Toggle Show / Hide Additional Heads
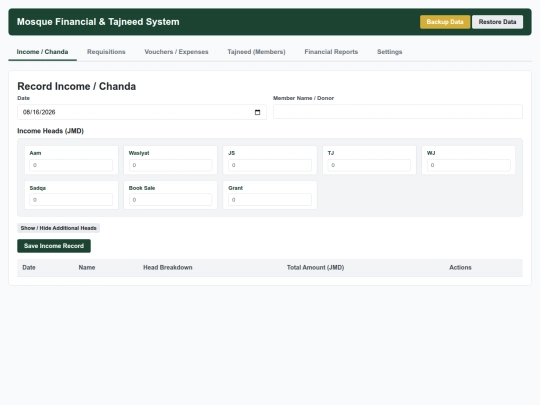Viewport: 540px width, 405px height. [59, 228]
